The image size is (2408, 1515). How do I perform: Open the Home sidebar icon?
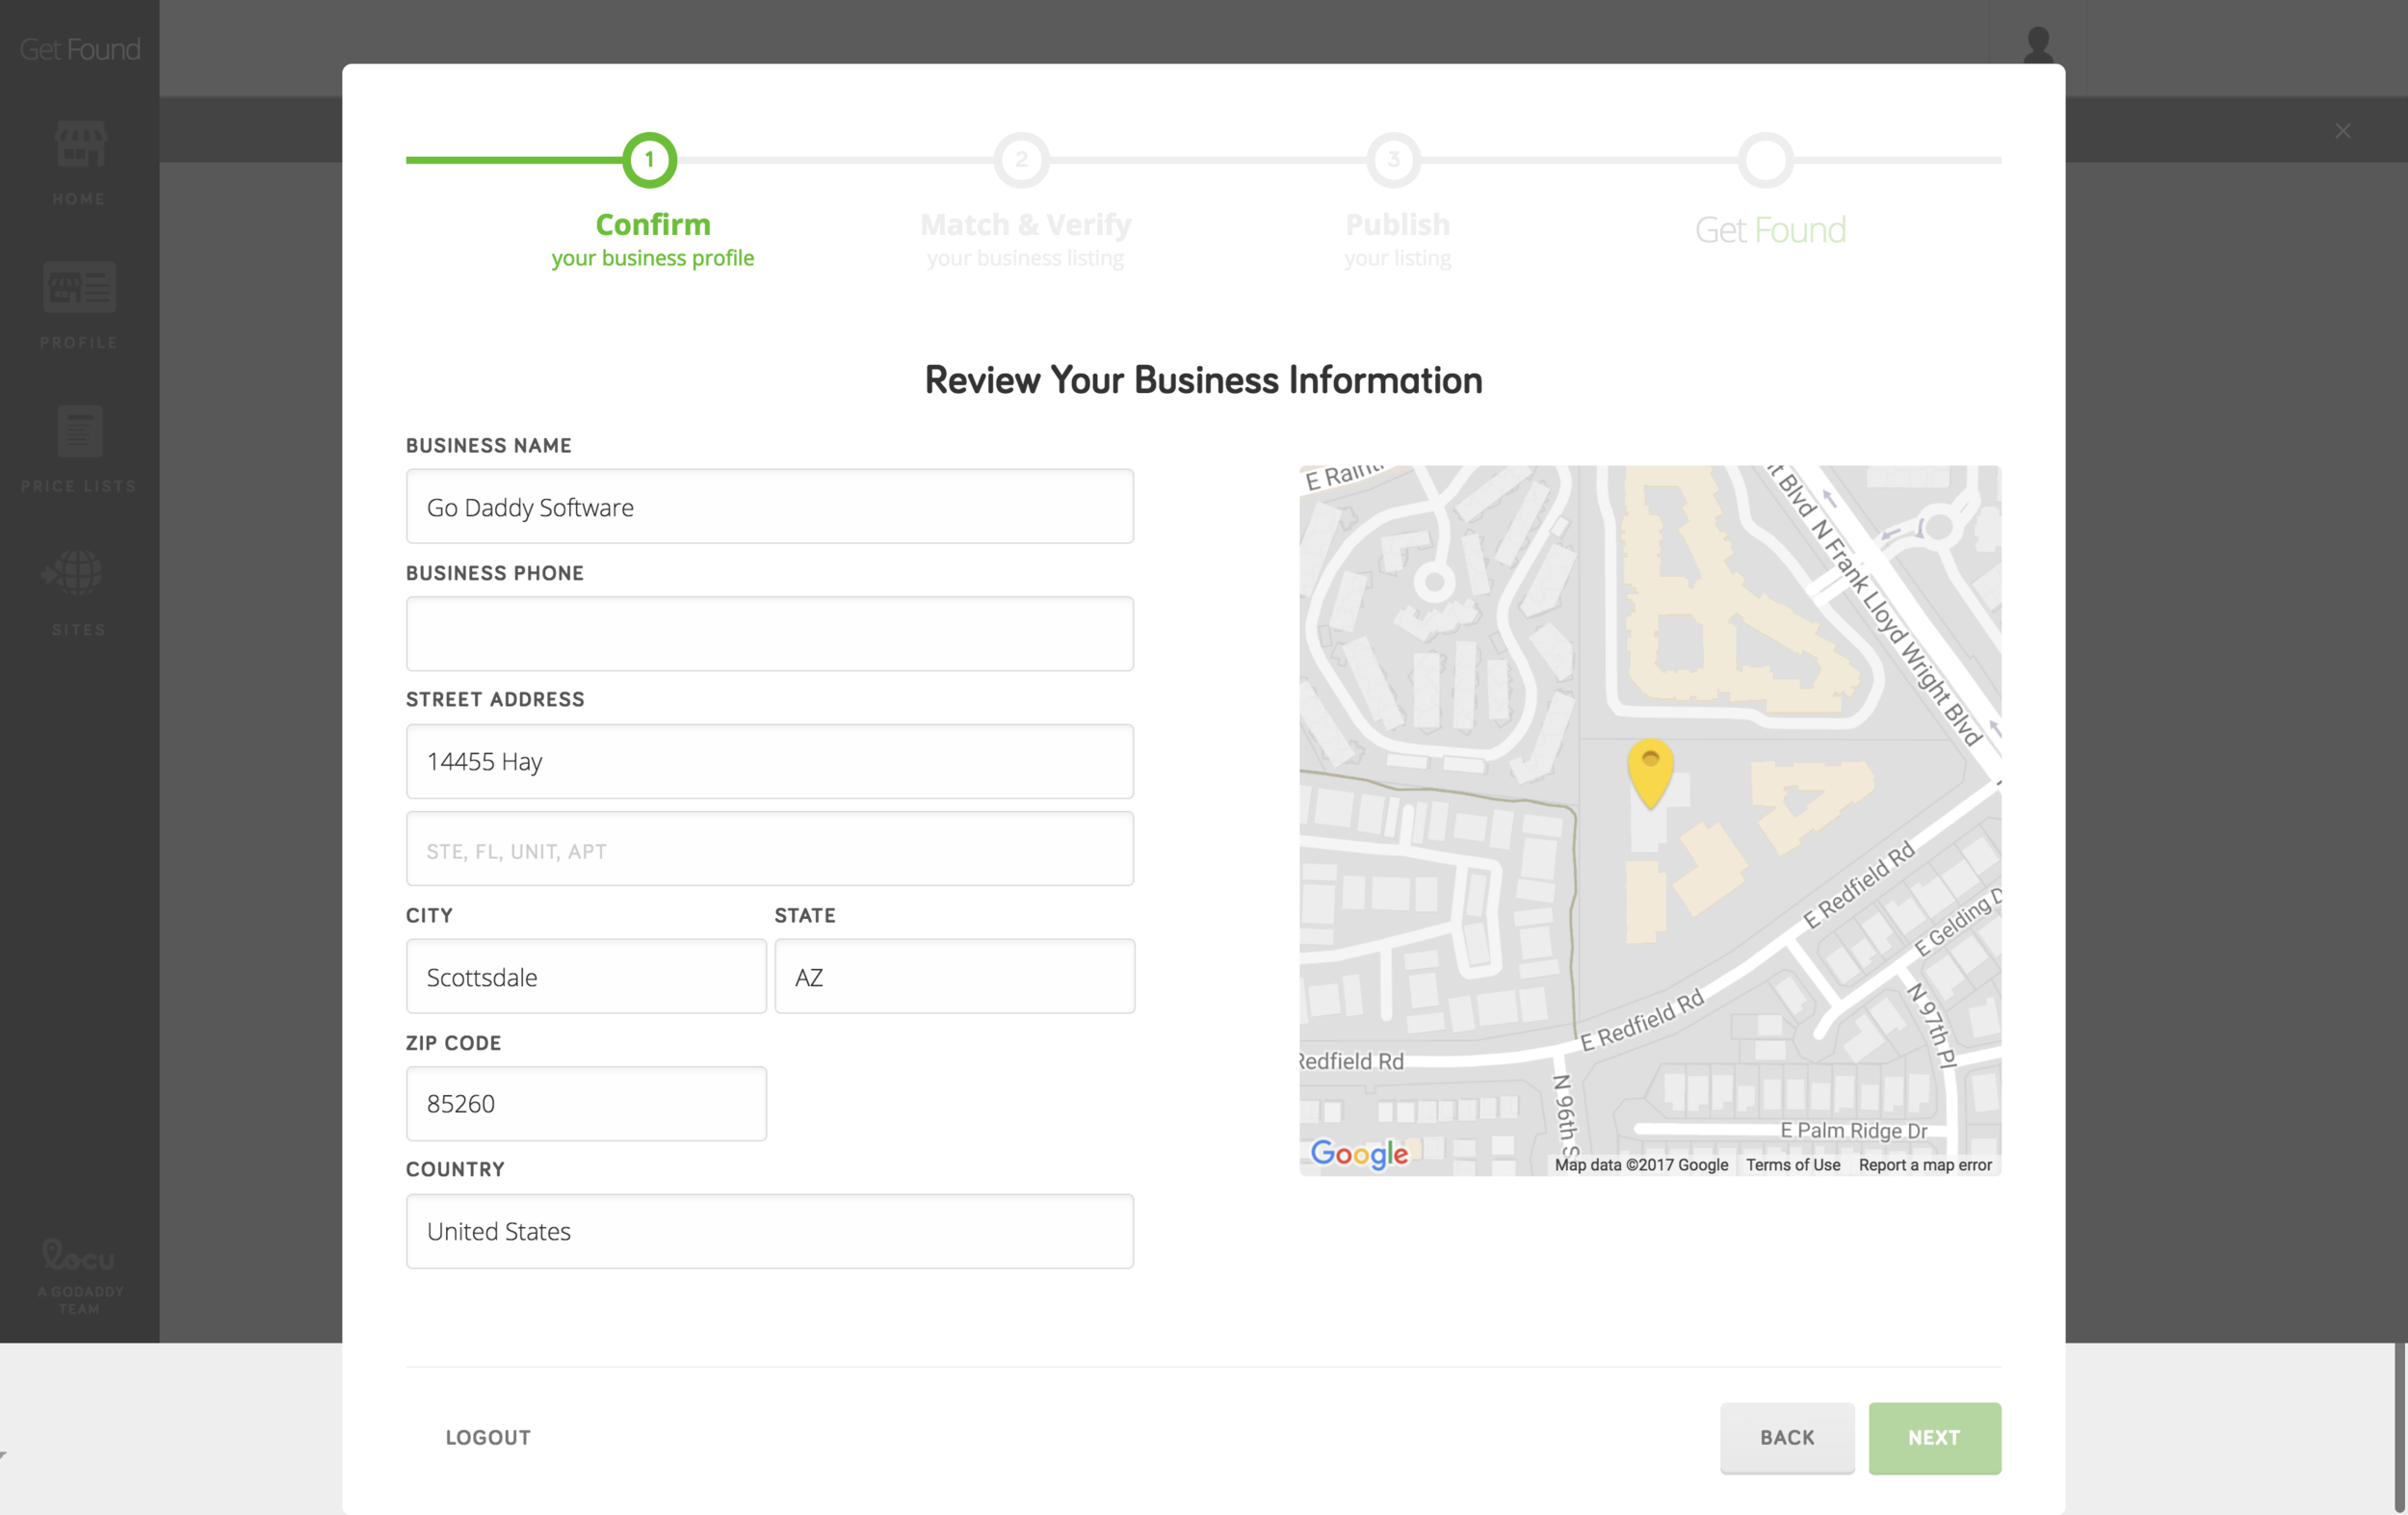[x=80, y=146]
